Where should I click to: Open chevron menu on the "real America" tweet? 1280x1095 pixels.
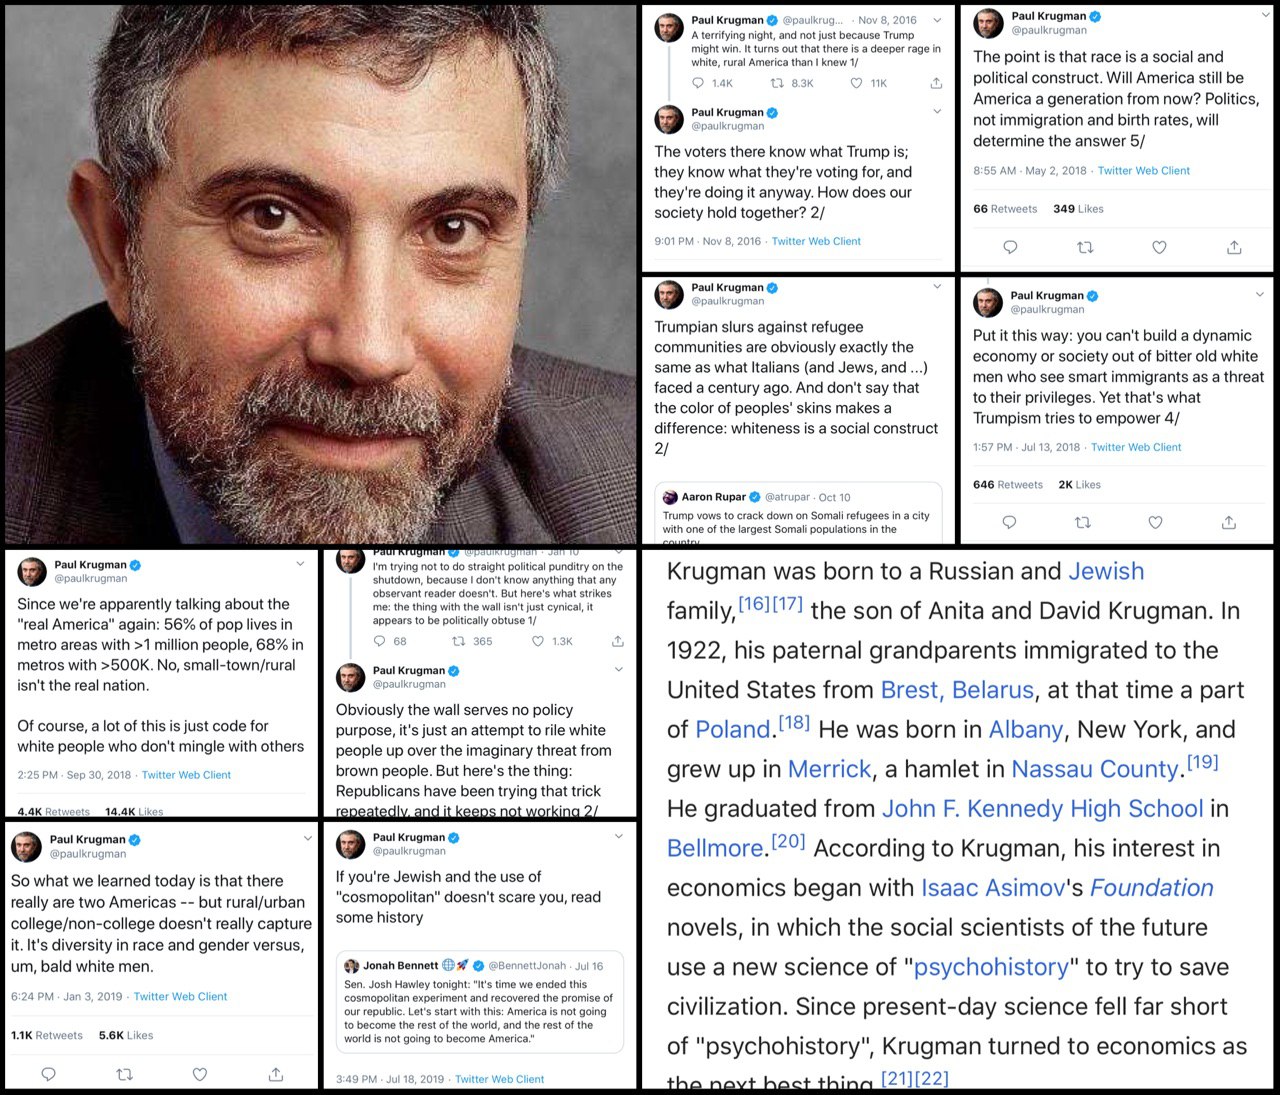[300, 564]
